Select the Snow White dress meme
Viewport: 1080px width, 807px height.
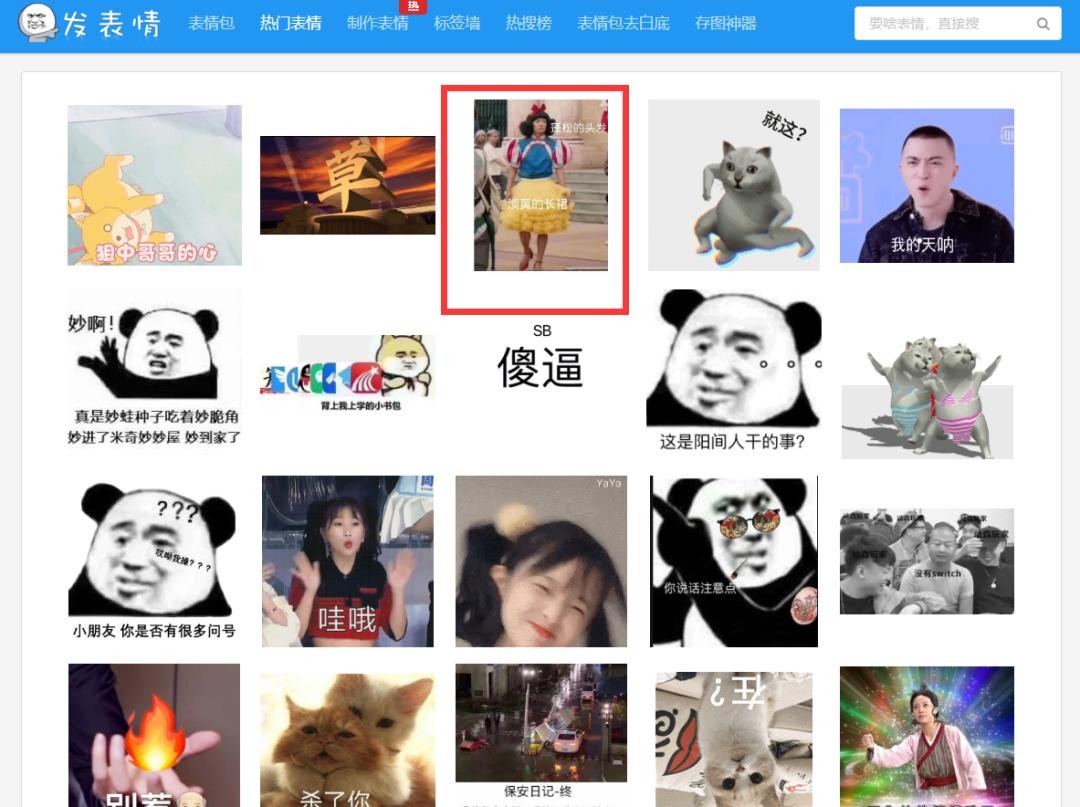(x=540, y=185)
